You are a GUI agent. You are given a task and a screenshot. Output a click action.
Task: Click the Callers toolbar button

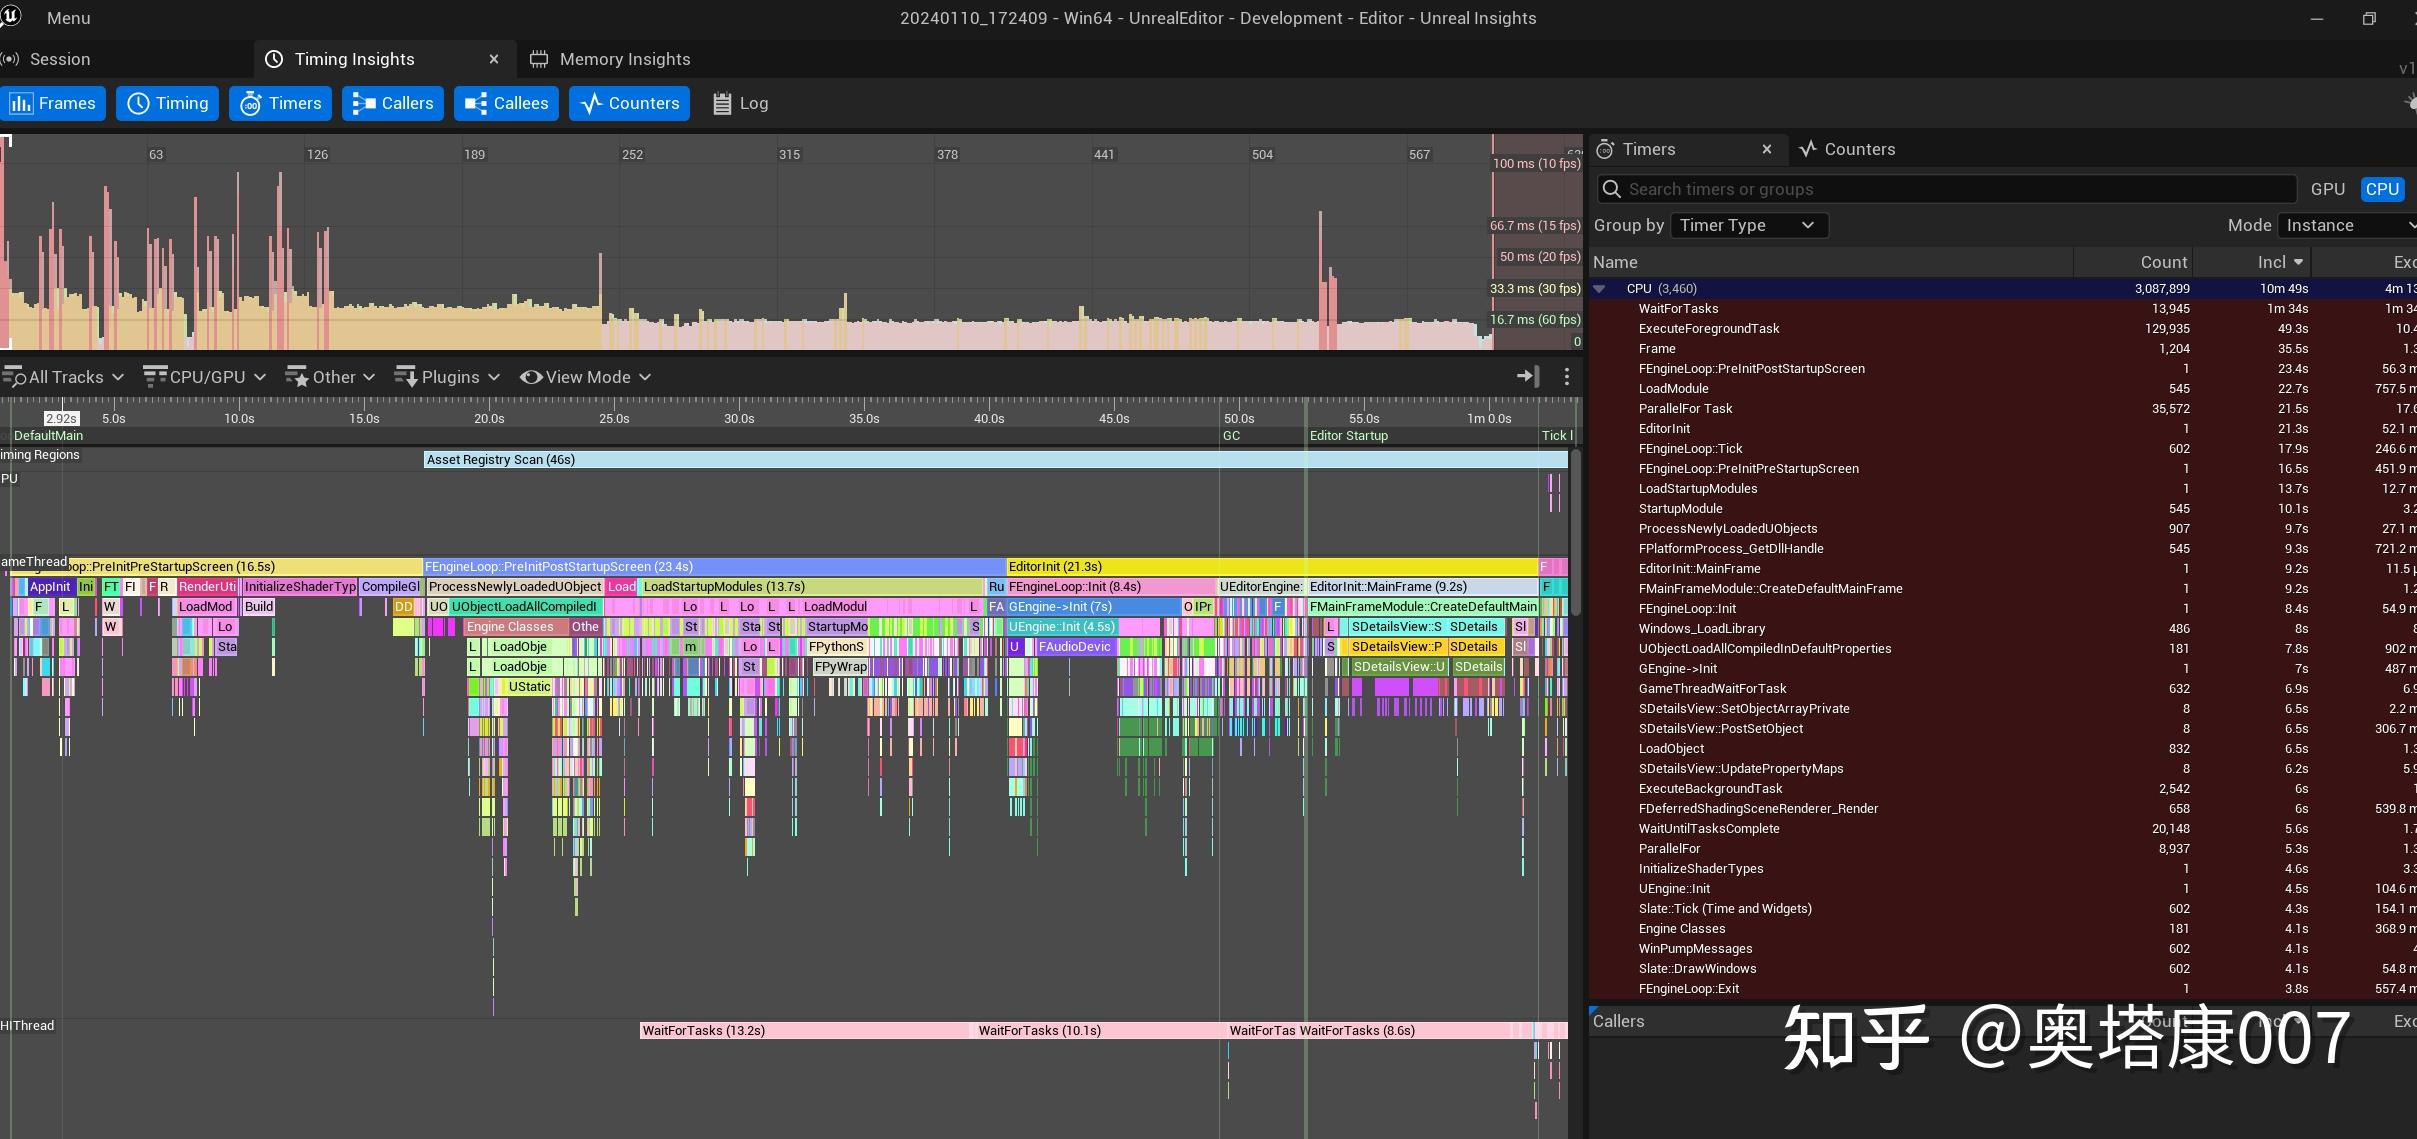point(393,103)
